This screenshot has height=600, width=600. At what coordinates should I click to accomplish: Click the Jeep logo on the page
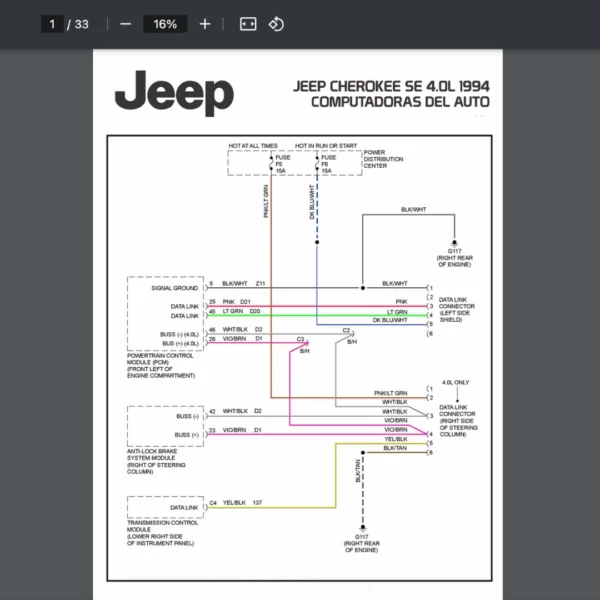coord(173,94)
